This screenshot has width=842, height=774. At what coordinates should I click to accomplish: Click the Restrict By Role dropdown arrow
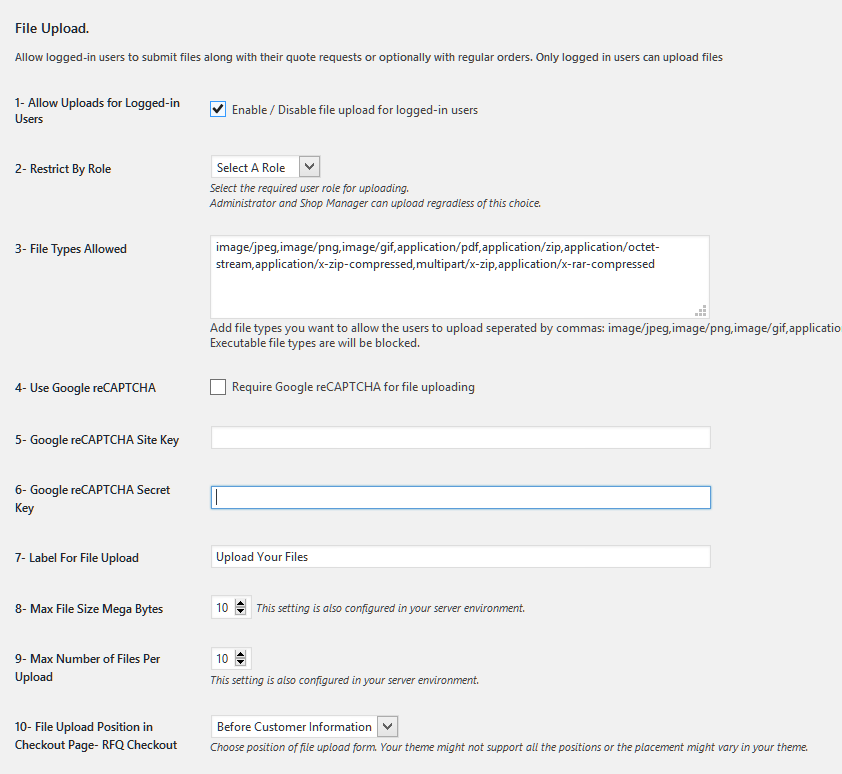309,167
